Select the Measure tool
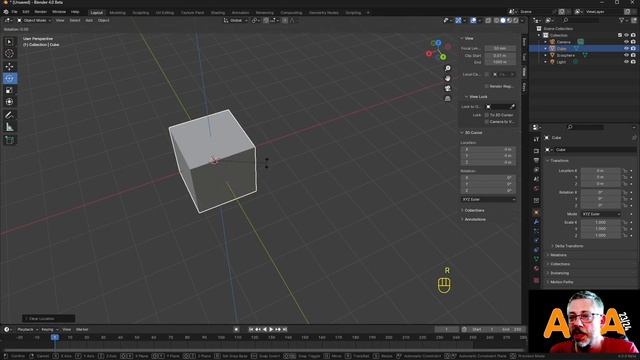 point(9,127)
